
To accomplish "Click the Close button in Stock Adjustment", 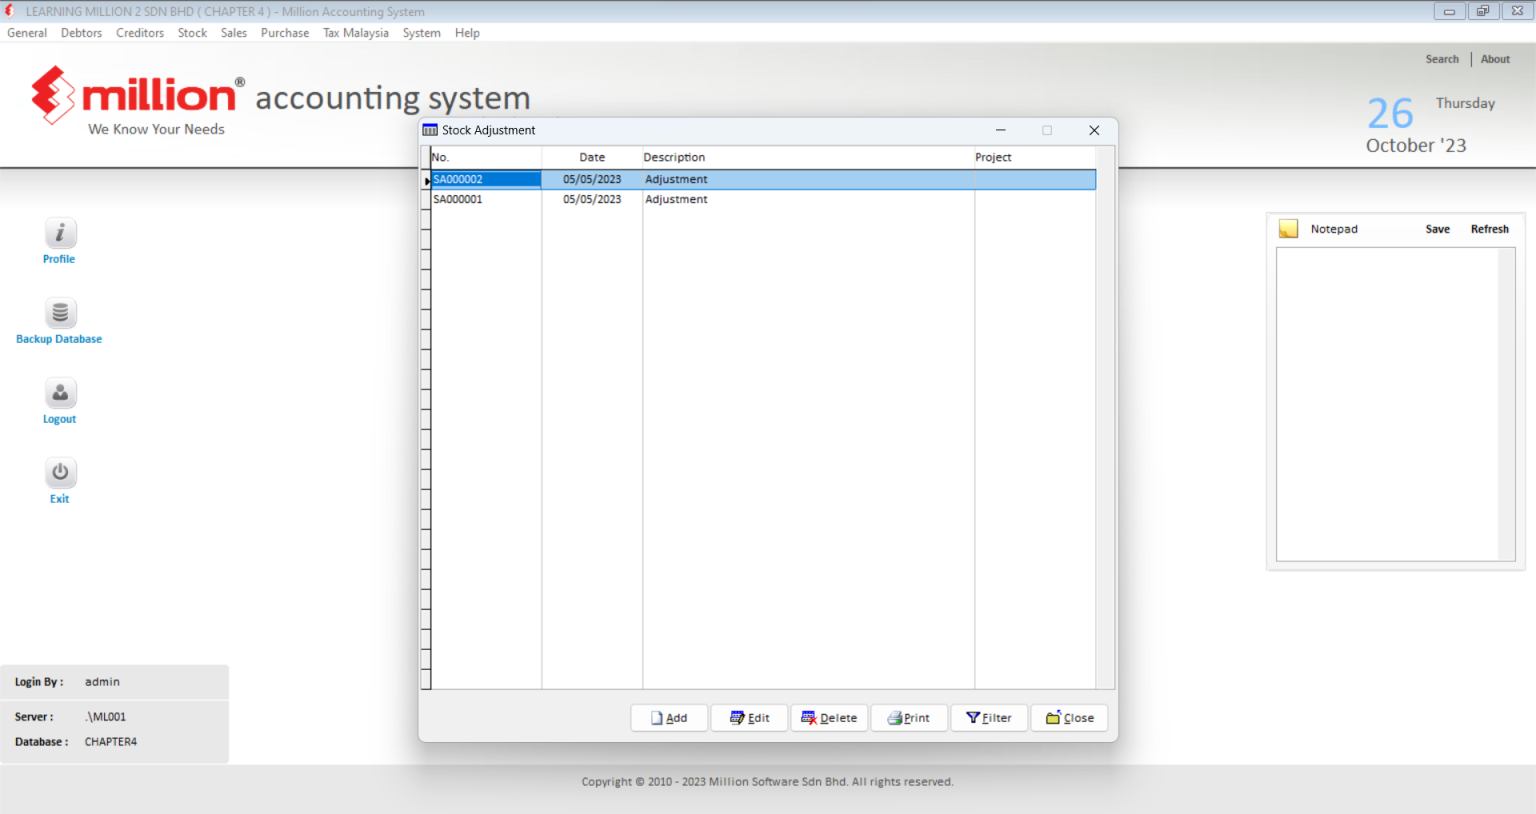I will coord(1069,718).
